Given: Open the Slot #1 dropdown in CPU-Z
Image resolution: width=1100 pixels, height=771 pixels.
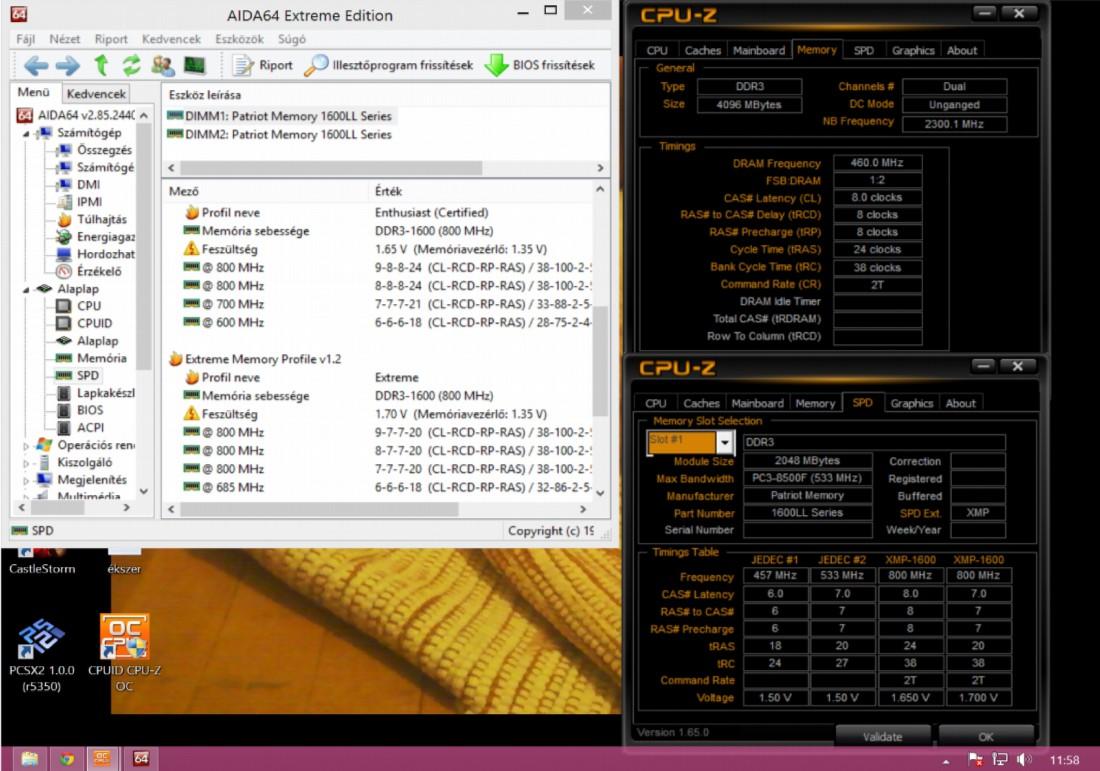Looking at the screenshot, I should tap(725, 442).
